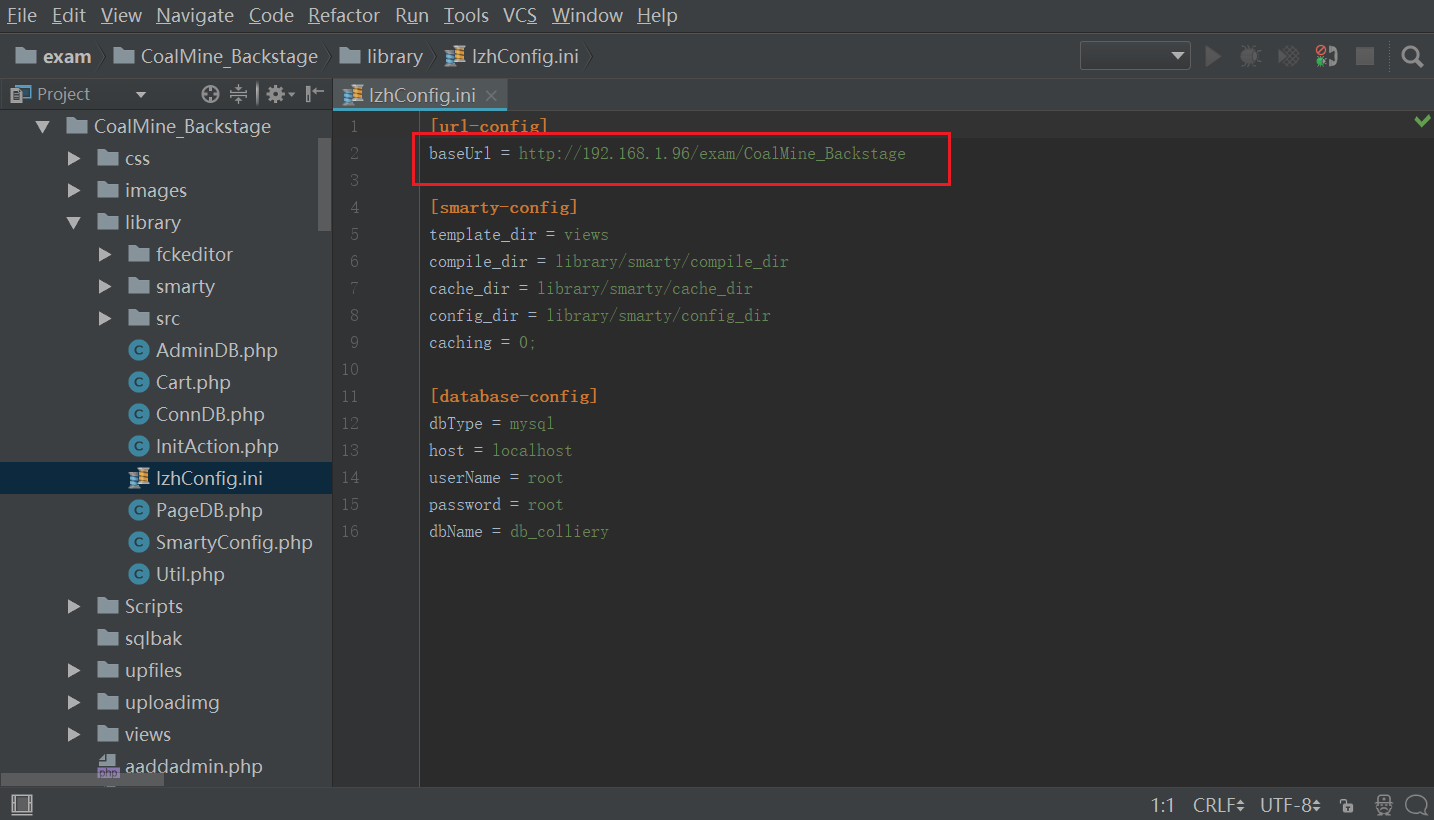Viewport: 1434px width, 820px height.
Task: Click the Run with Coverage icon
Action: [x=1289, y=56]
